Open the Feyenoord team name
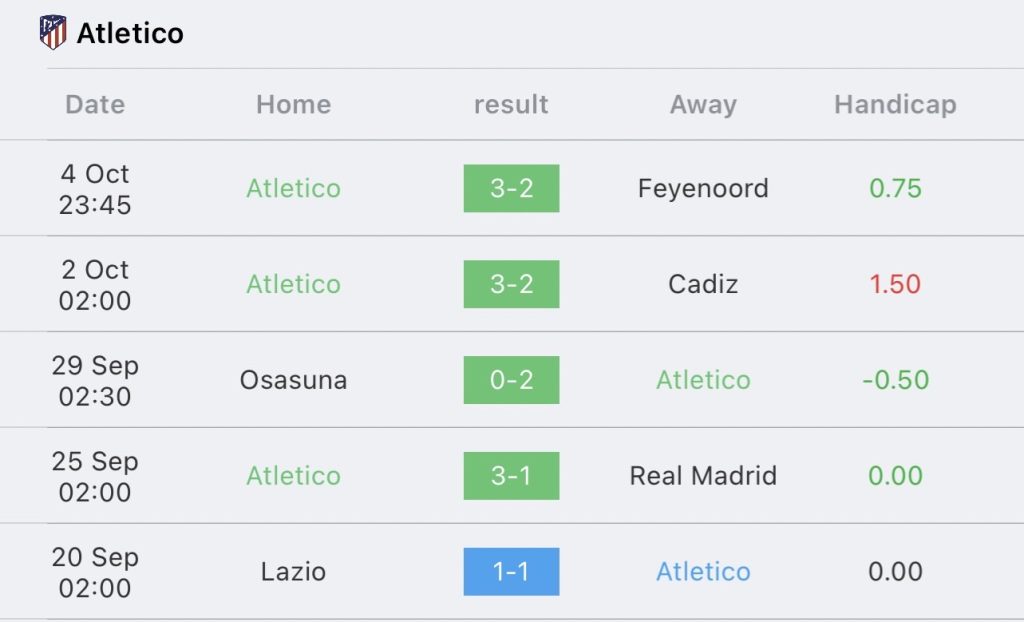The height and width of the screenshot is (622, 1024). tap(703, 189)
